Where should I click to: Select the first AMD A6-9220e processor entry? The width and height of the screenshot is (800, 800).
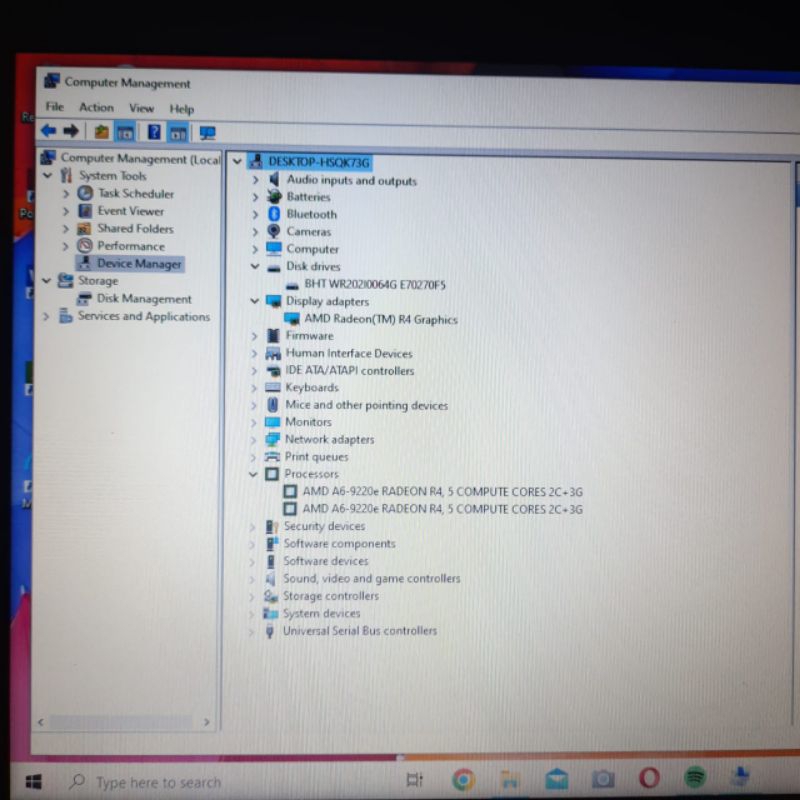tap(442, 492)
